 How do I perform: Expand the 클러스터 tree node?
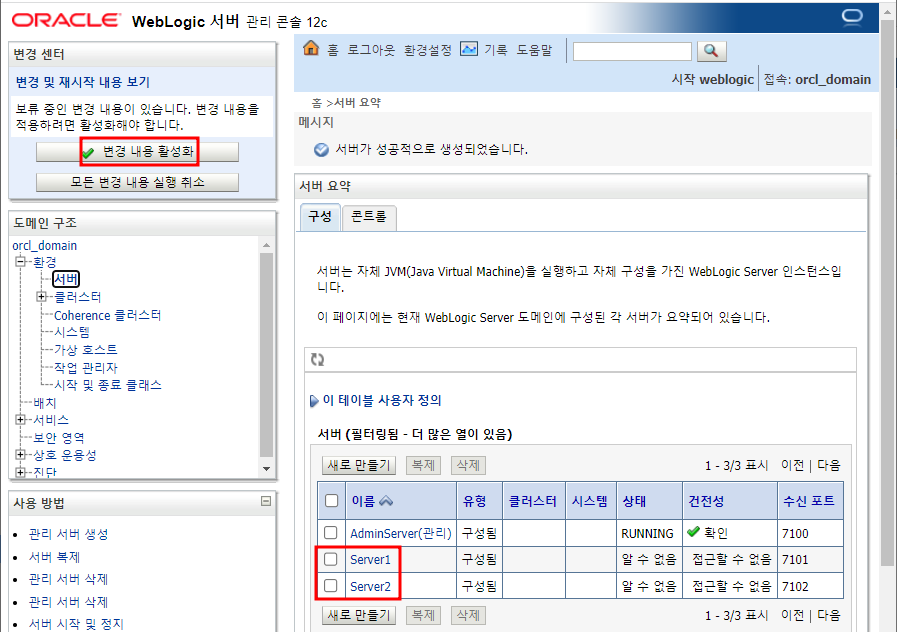pos(41,296)
